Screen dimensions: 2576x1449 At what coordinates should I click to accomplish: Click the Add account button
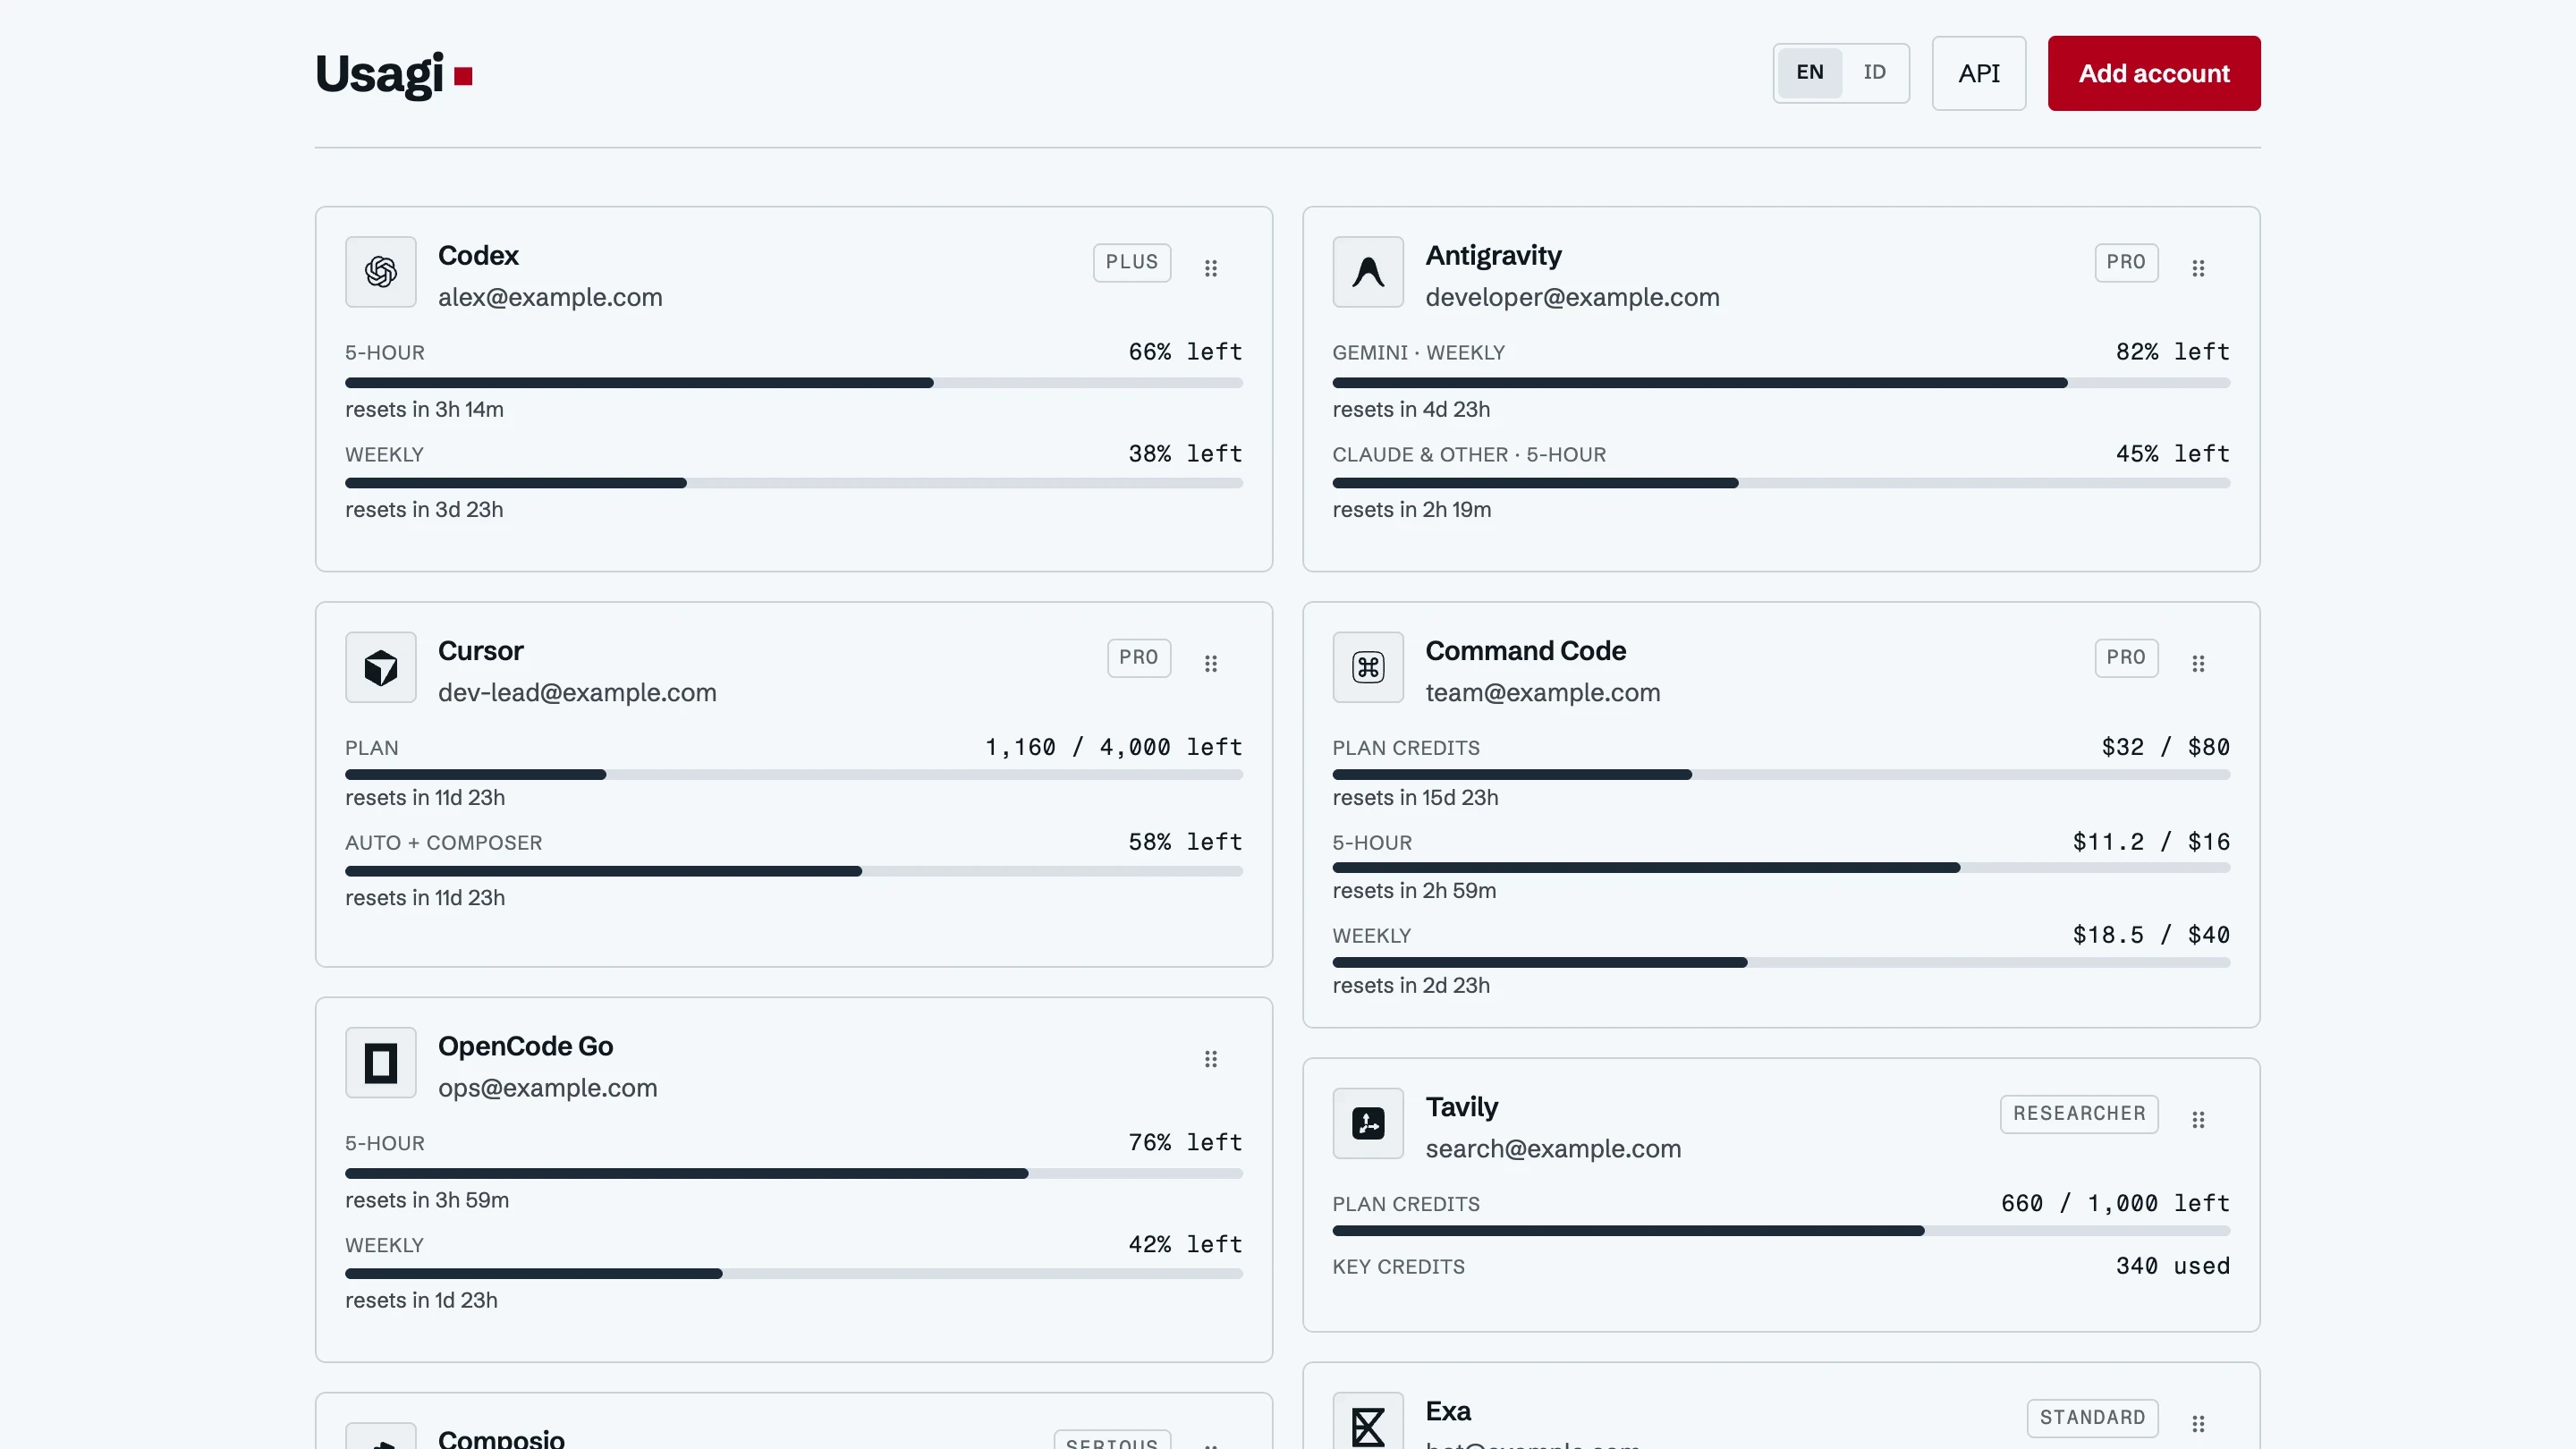click(2153, 73)
